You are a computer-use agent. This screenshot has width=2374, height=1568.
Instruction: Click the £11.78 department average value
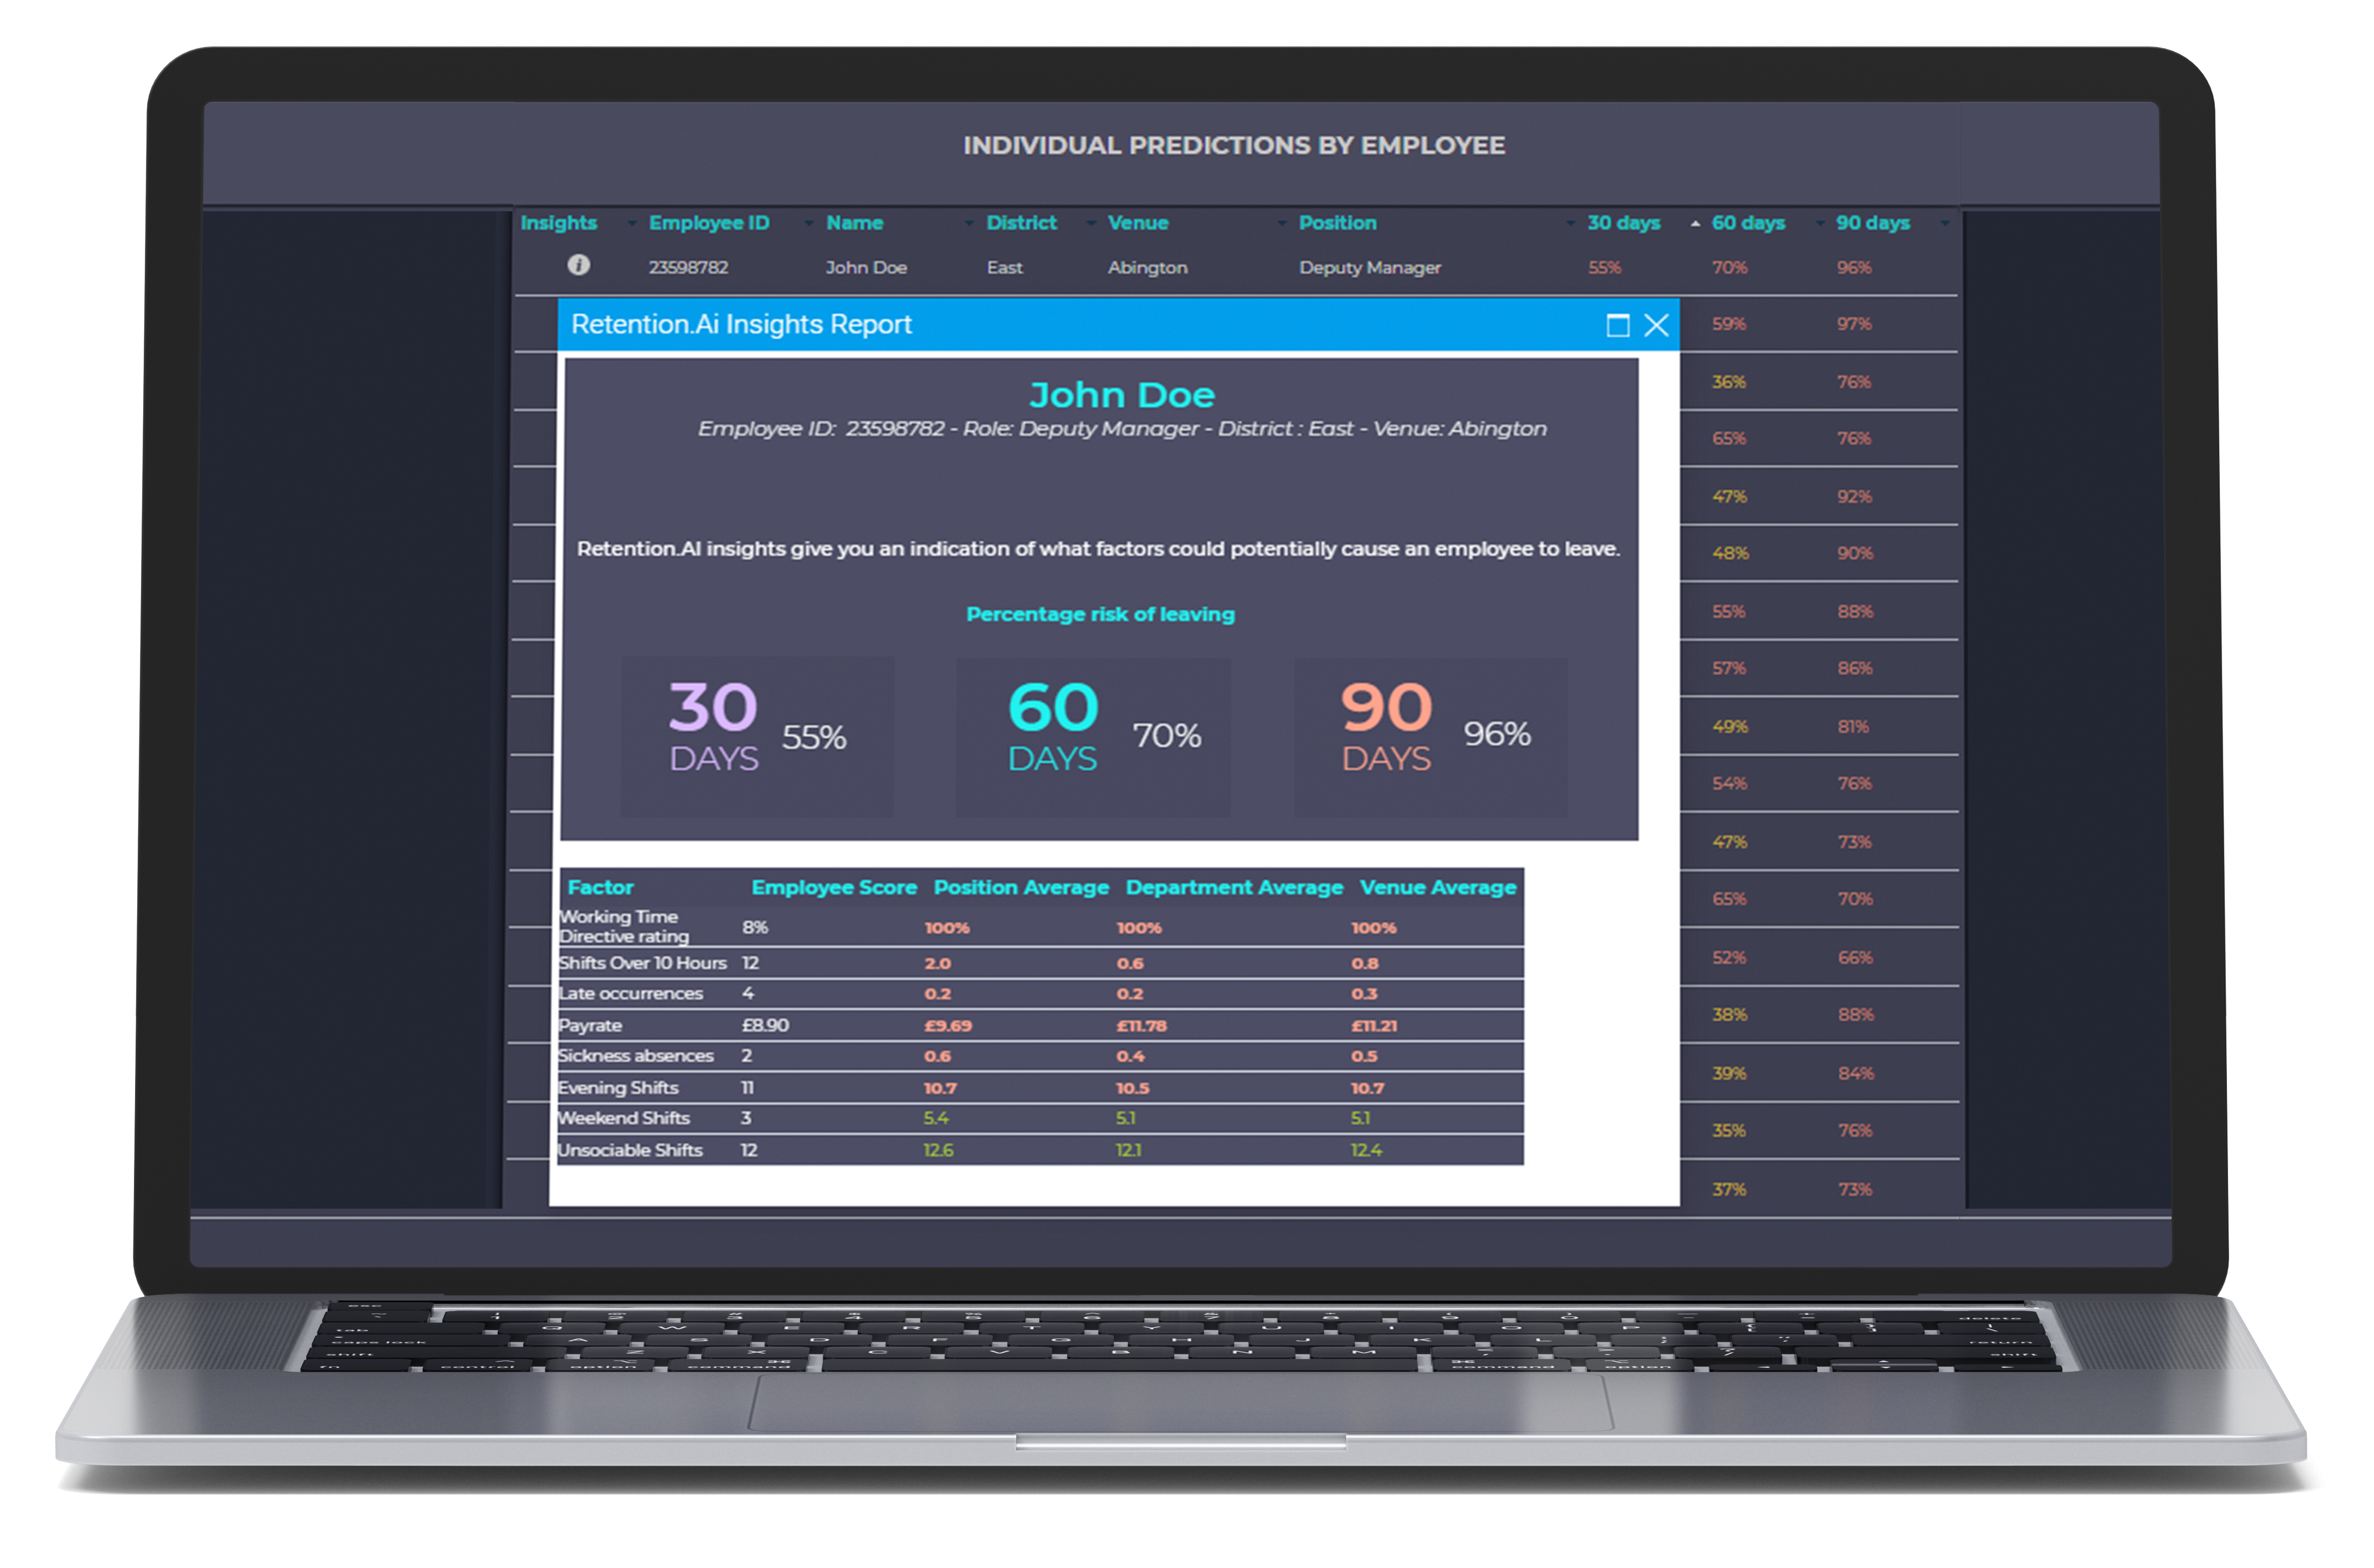click(x=1141, y=1026)
